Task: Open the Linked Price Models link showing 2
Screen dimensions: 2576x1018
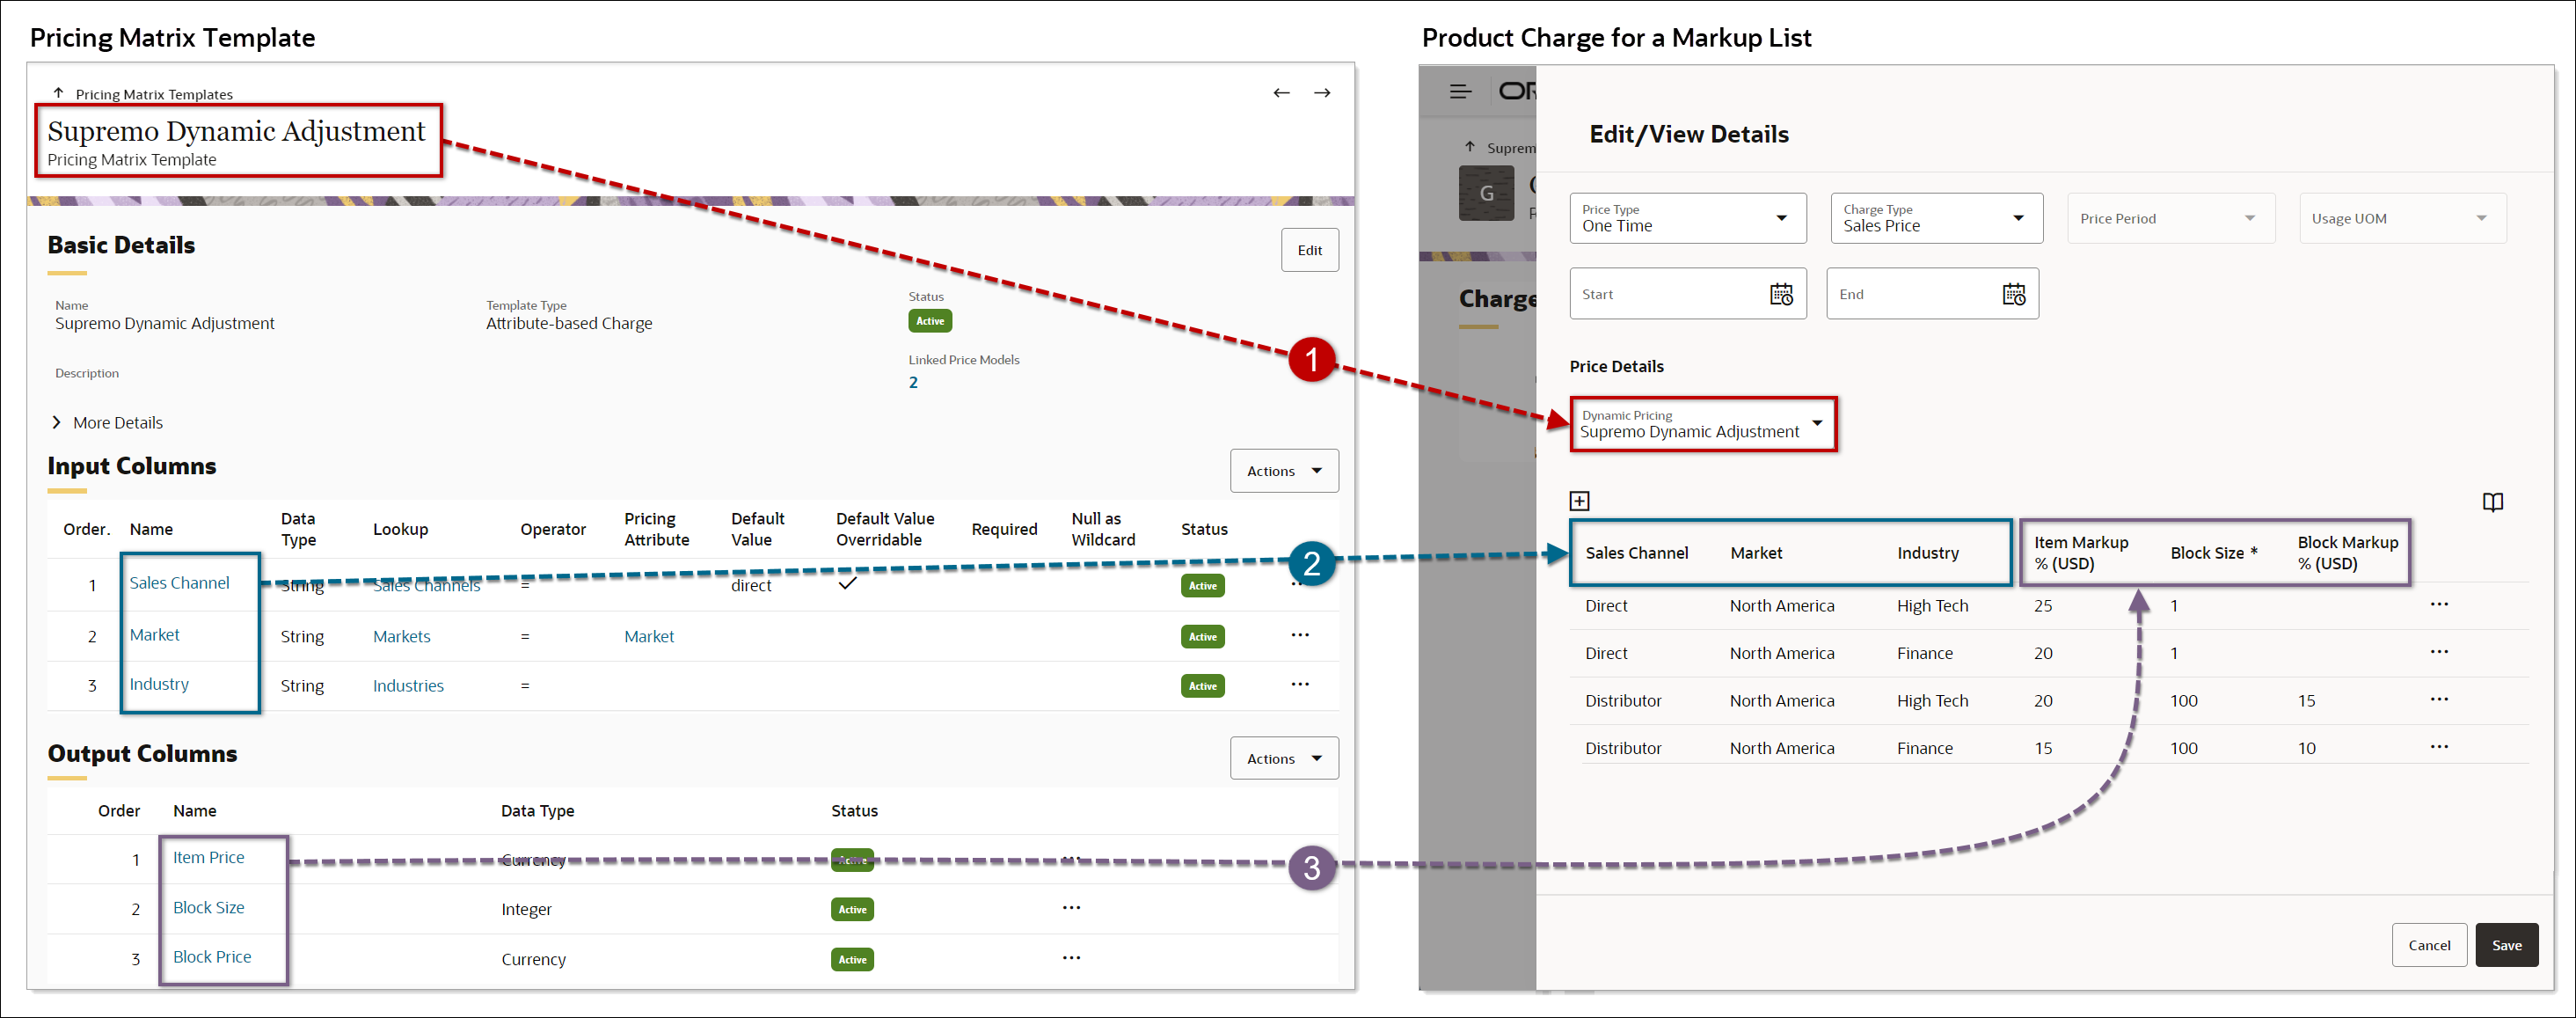Action: tap(913, 381)
